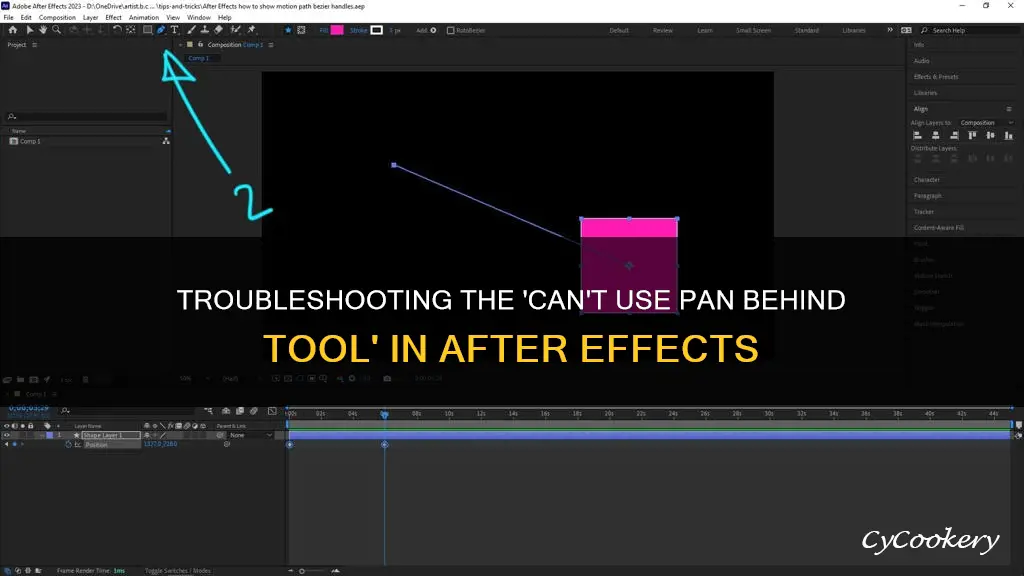
Task: Toggle the composition viewer lock icon
Action: pos(200,44)
